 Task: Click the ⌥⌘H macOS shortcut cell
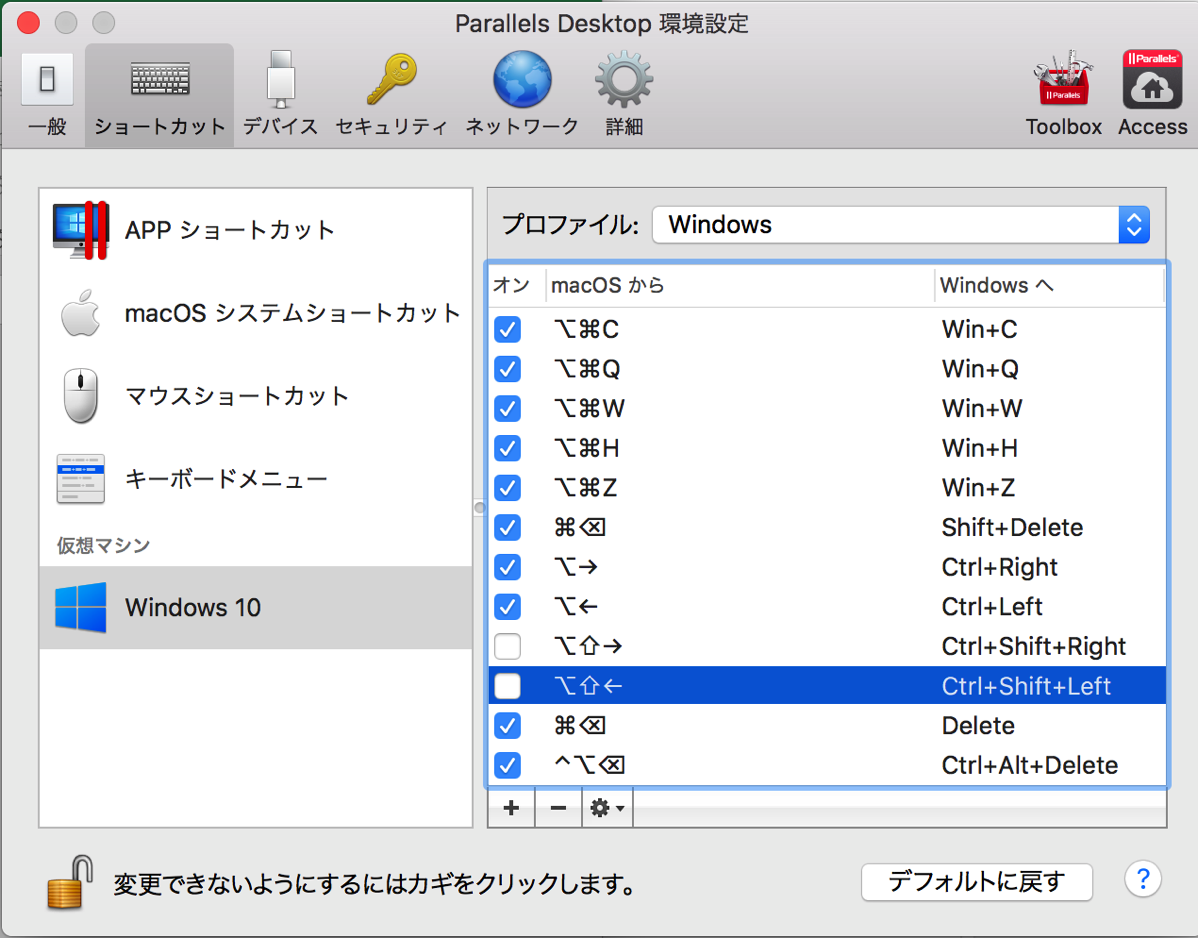(x=587, y=448)
